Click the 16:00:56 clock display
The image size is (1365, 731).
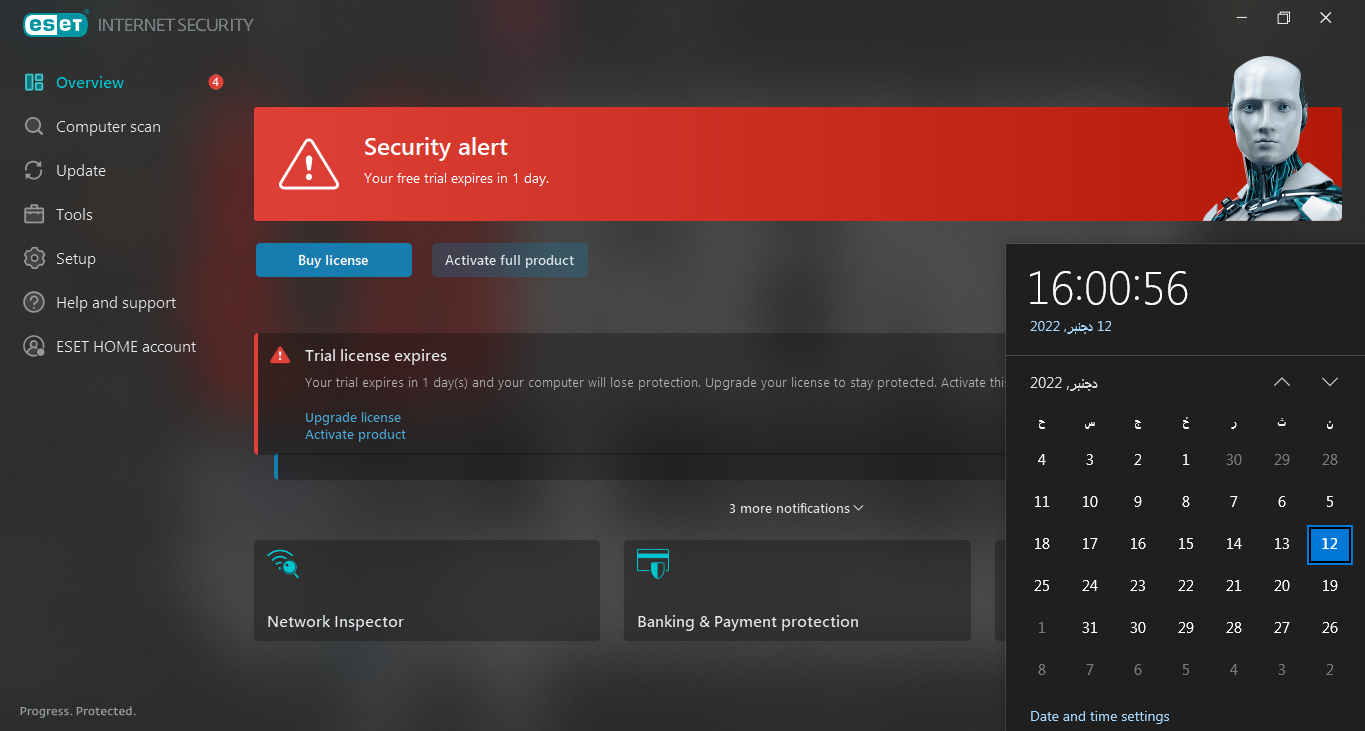click(1108, 288)
